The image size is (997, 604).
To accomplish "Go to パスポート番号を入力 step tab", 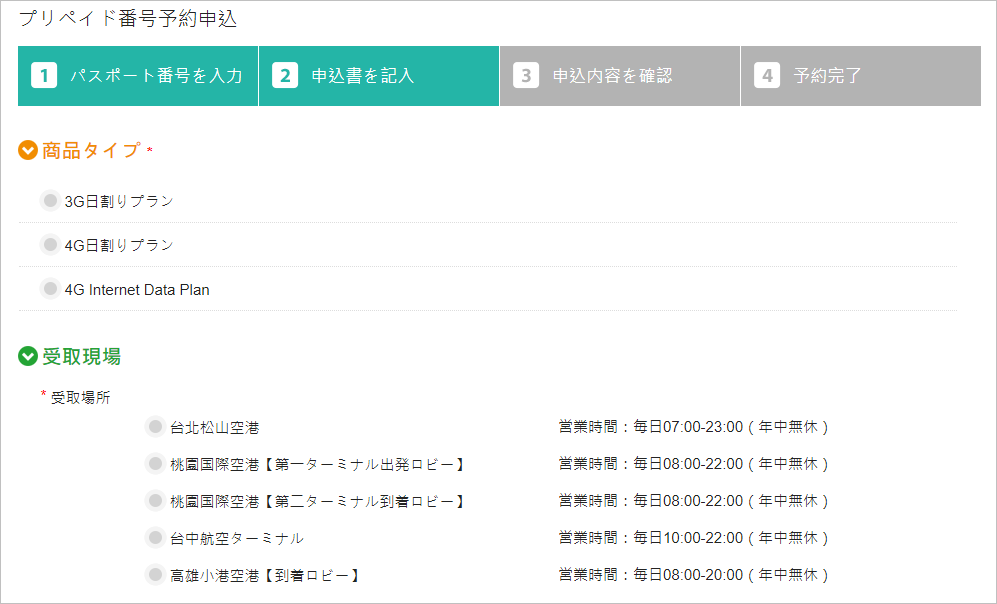I will point(156,76).
